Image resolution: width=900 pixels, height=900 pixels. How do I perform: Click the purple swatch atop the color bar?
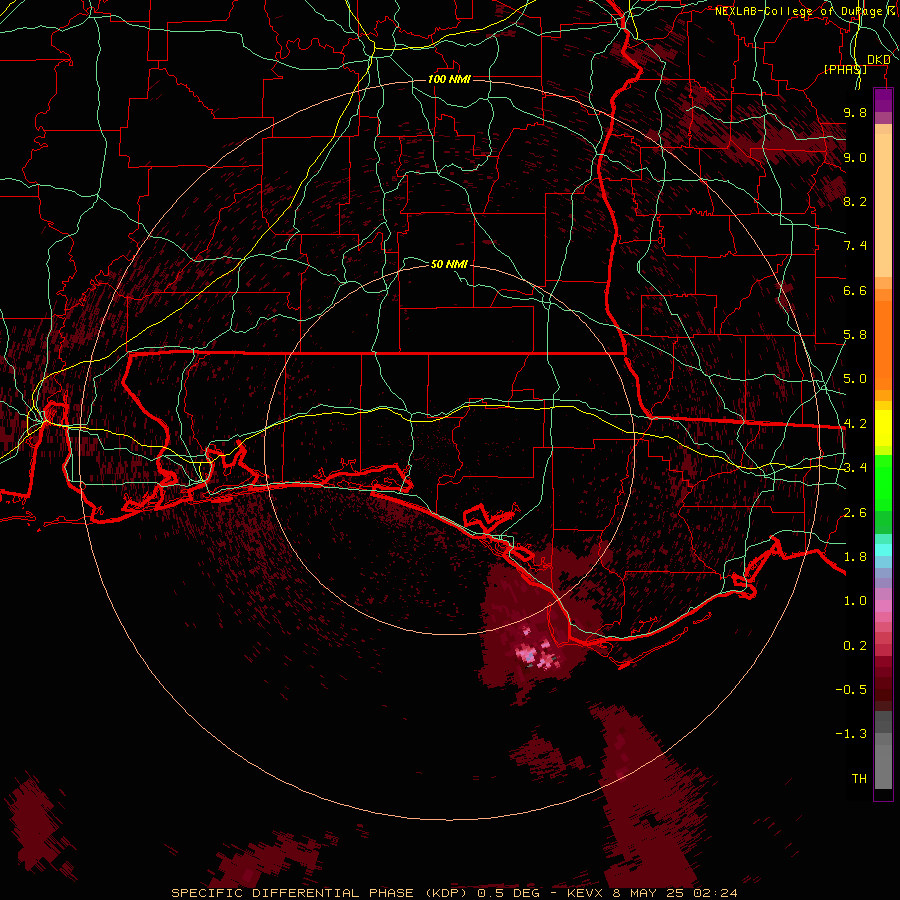coord(883,100)
